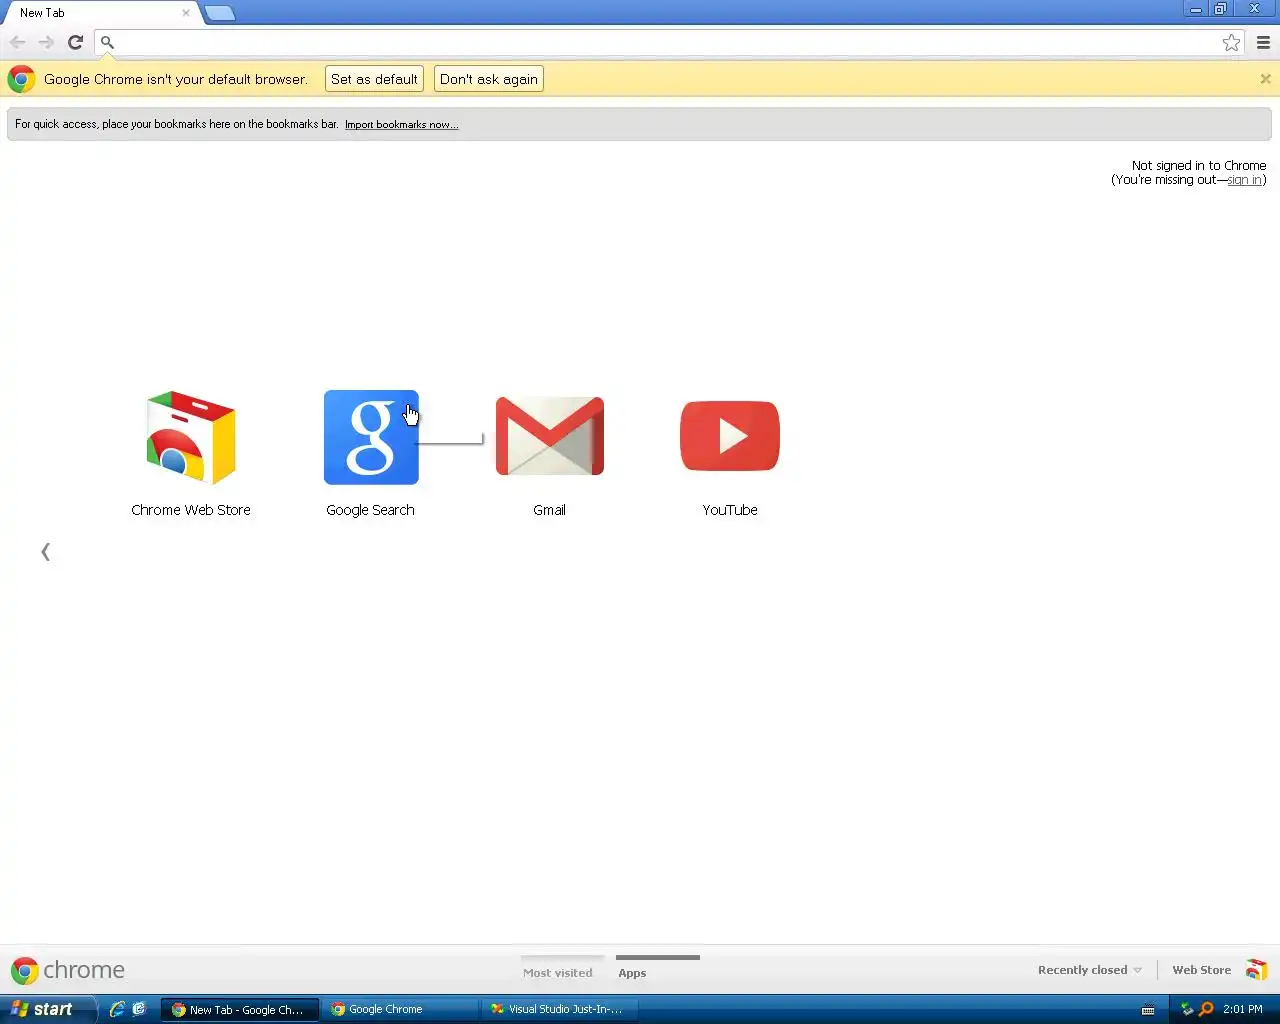Click the back navigation arrow
1280x1024 pixels.
tap(17, 42)
